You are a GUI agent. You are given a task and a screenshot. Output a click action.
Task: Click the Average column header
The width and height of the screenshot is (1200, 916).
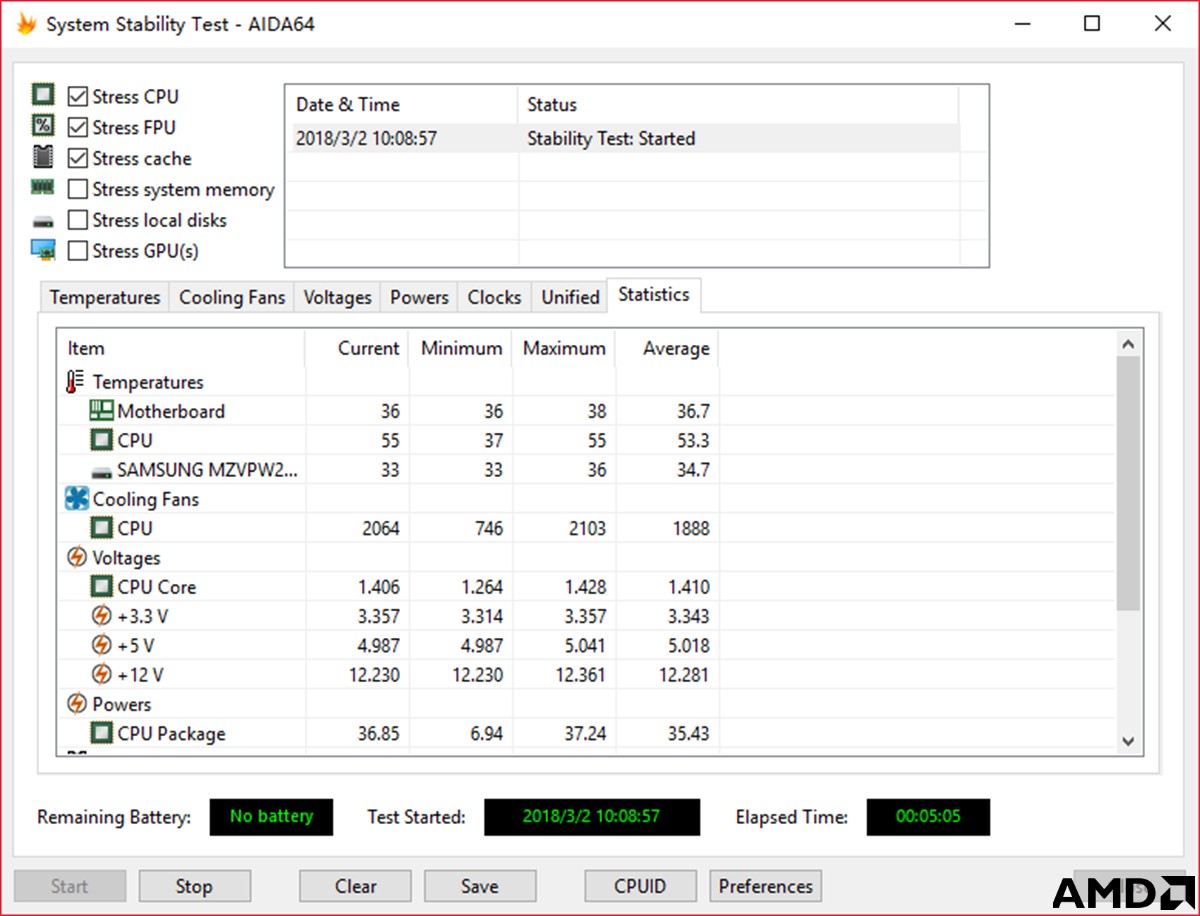(x=667, y=348)
